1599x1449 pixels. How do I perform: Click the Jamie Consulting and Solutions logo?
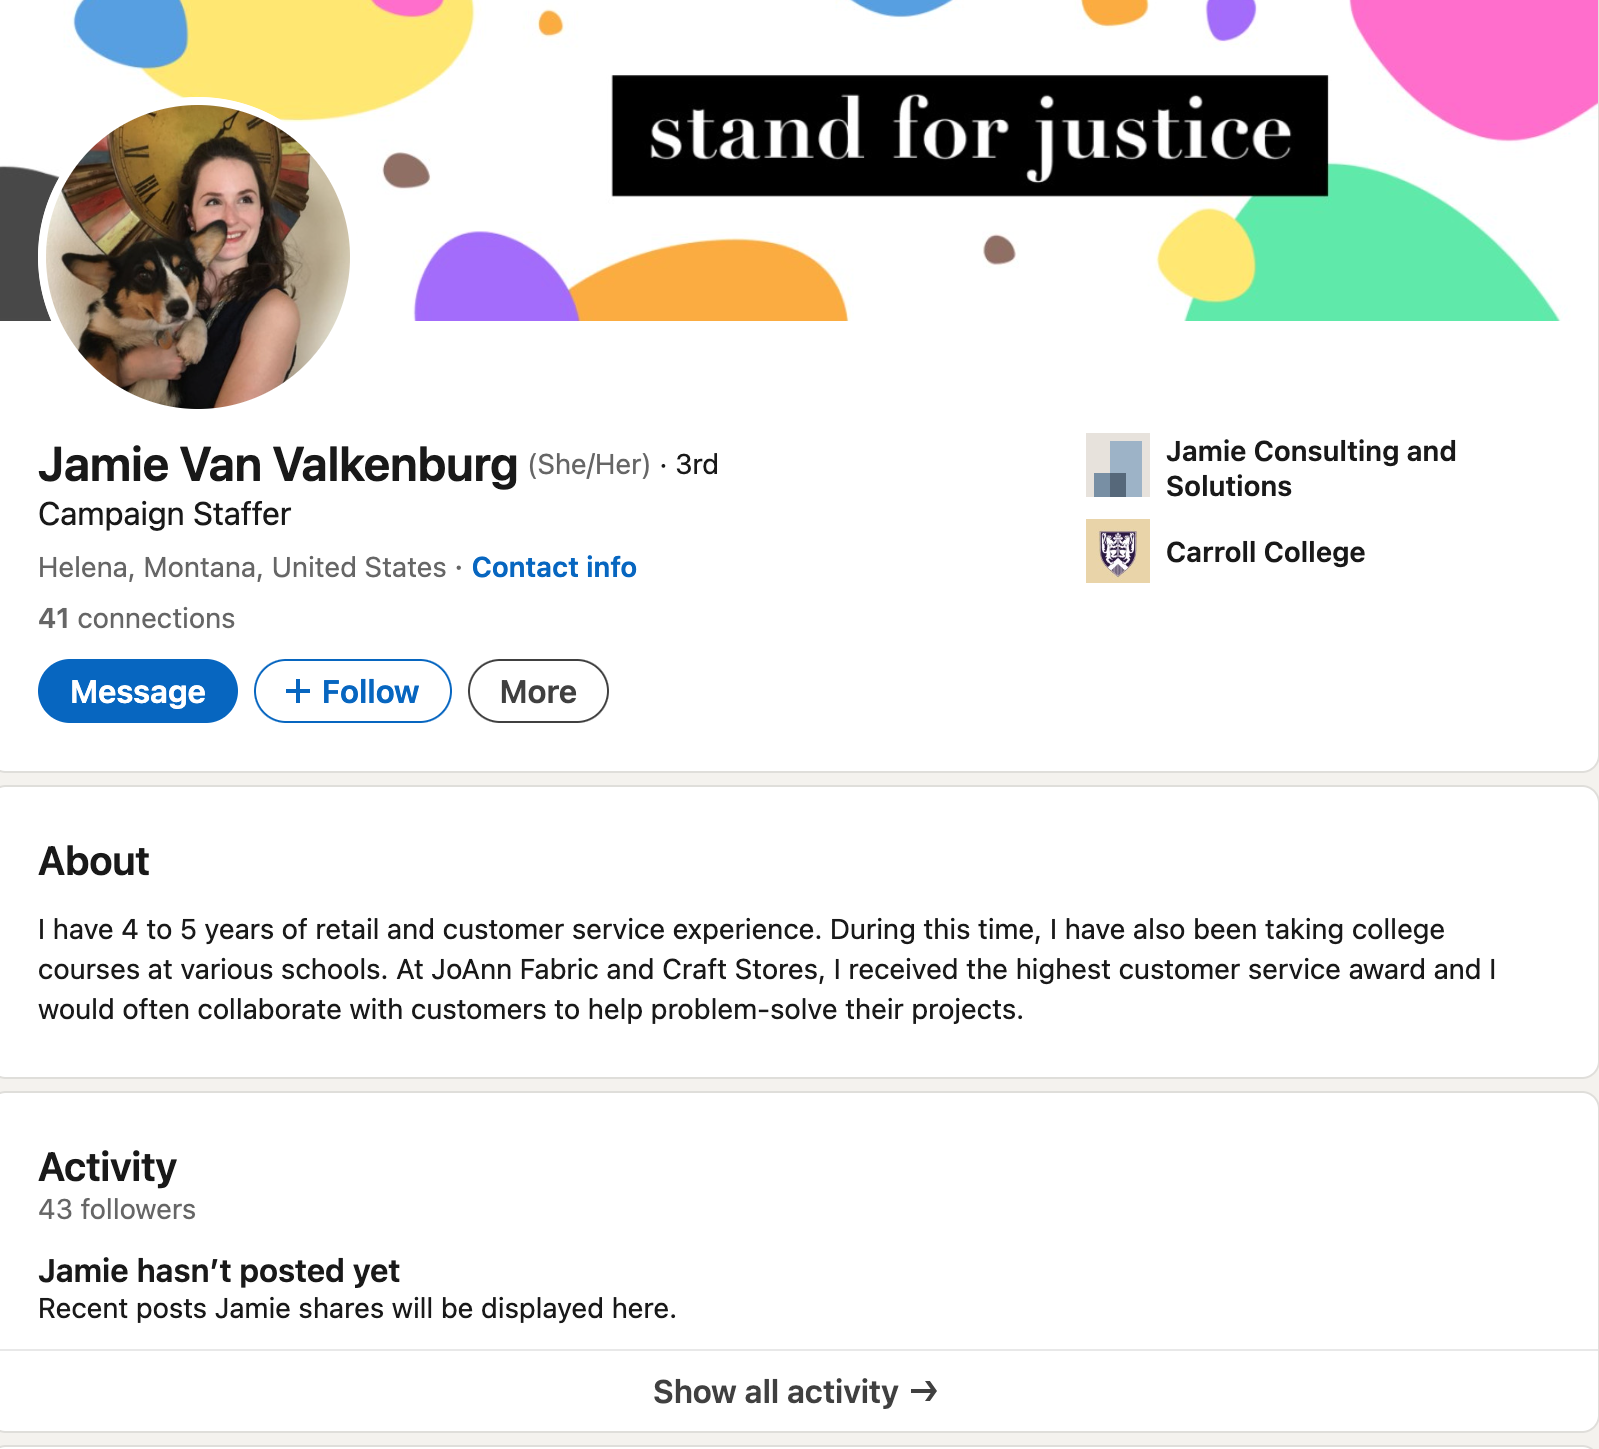pyautogui.click(x=1117, y=466)
